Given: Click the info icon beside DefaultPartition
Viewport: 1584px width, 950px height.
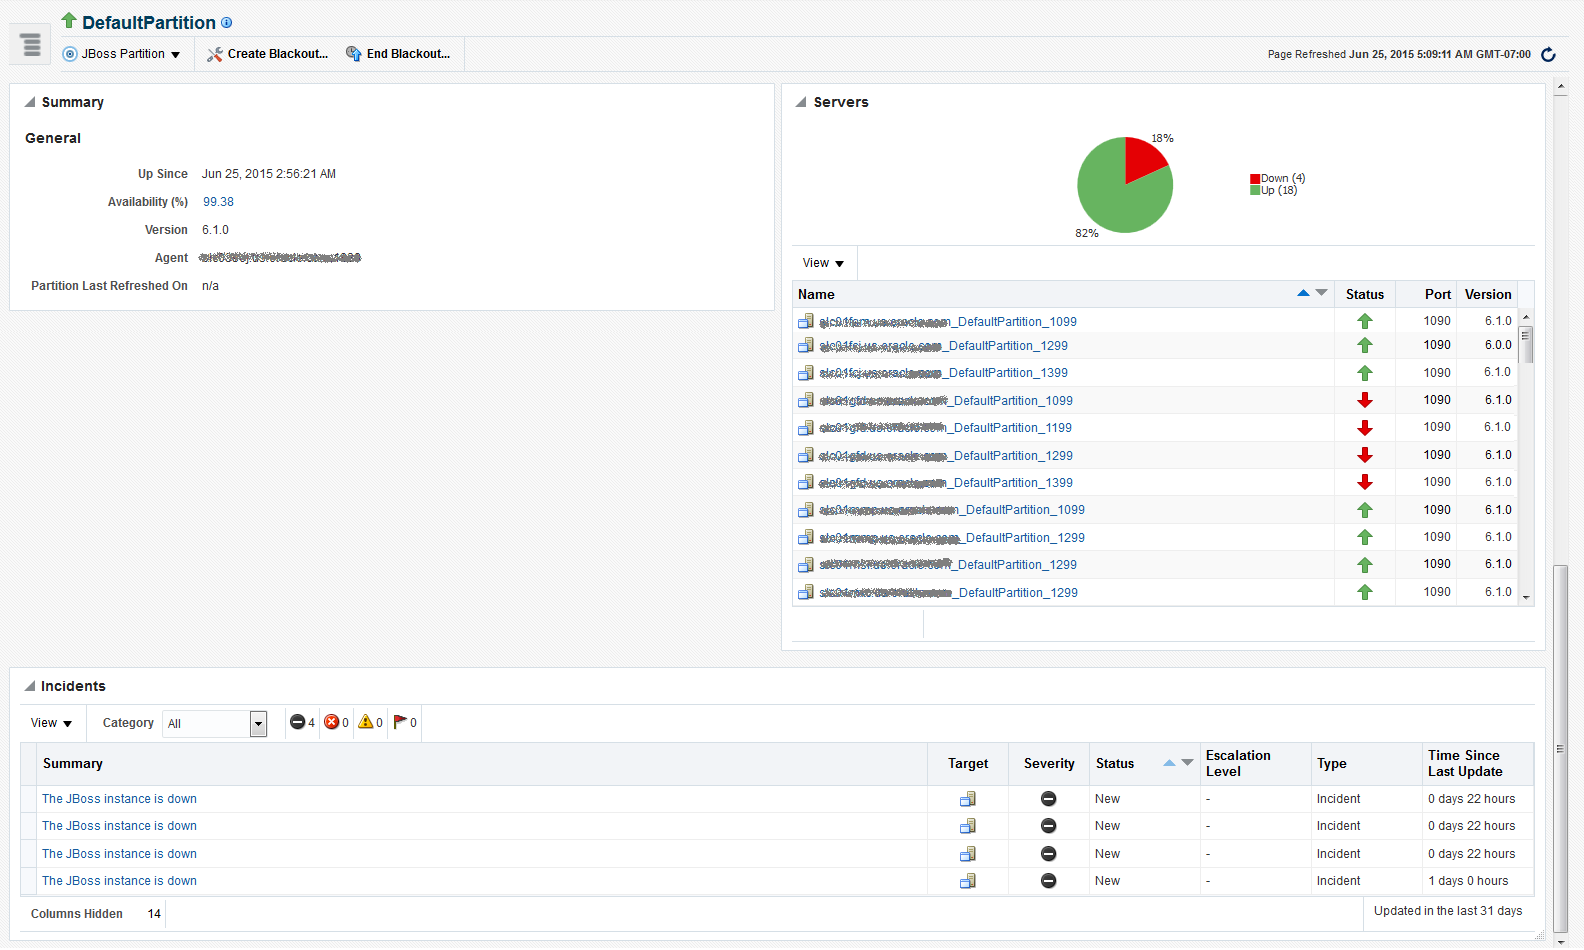Looking at the screenshot, I should (x=227, y=22).
